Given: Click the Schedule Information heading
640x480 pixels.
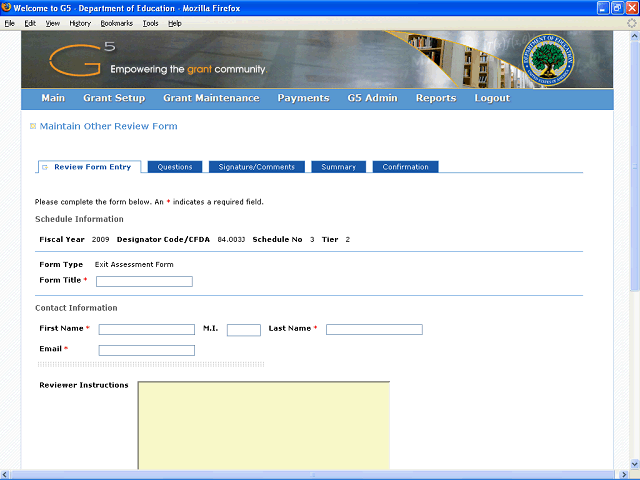Looking at the screenshot, I should click(79, 219).
